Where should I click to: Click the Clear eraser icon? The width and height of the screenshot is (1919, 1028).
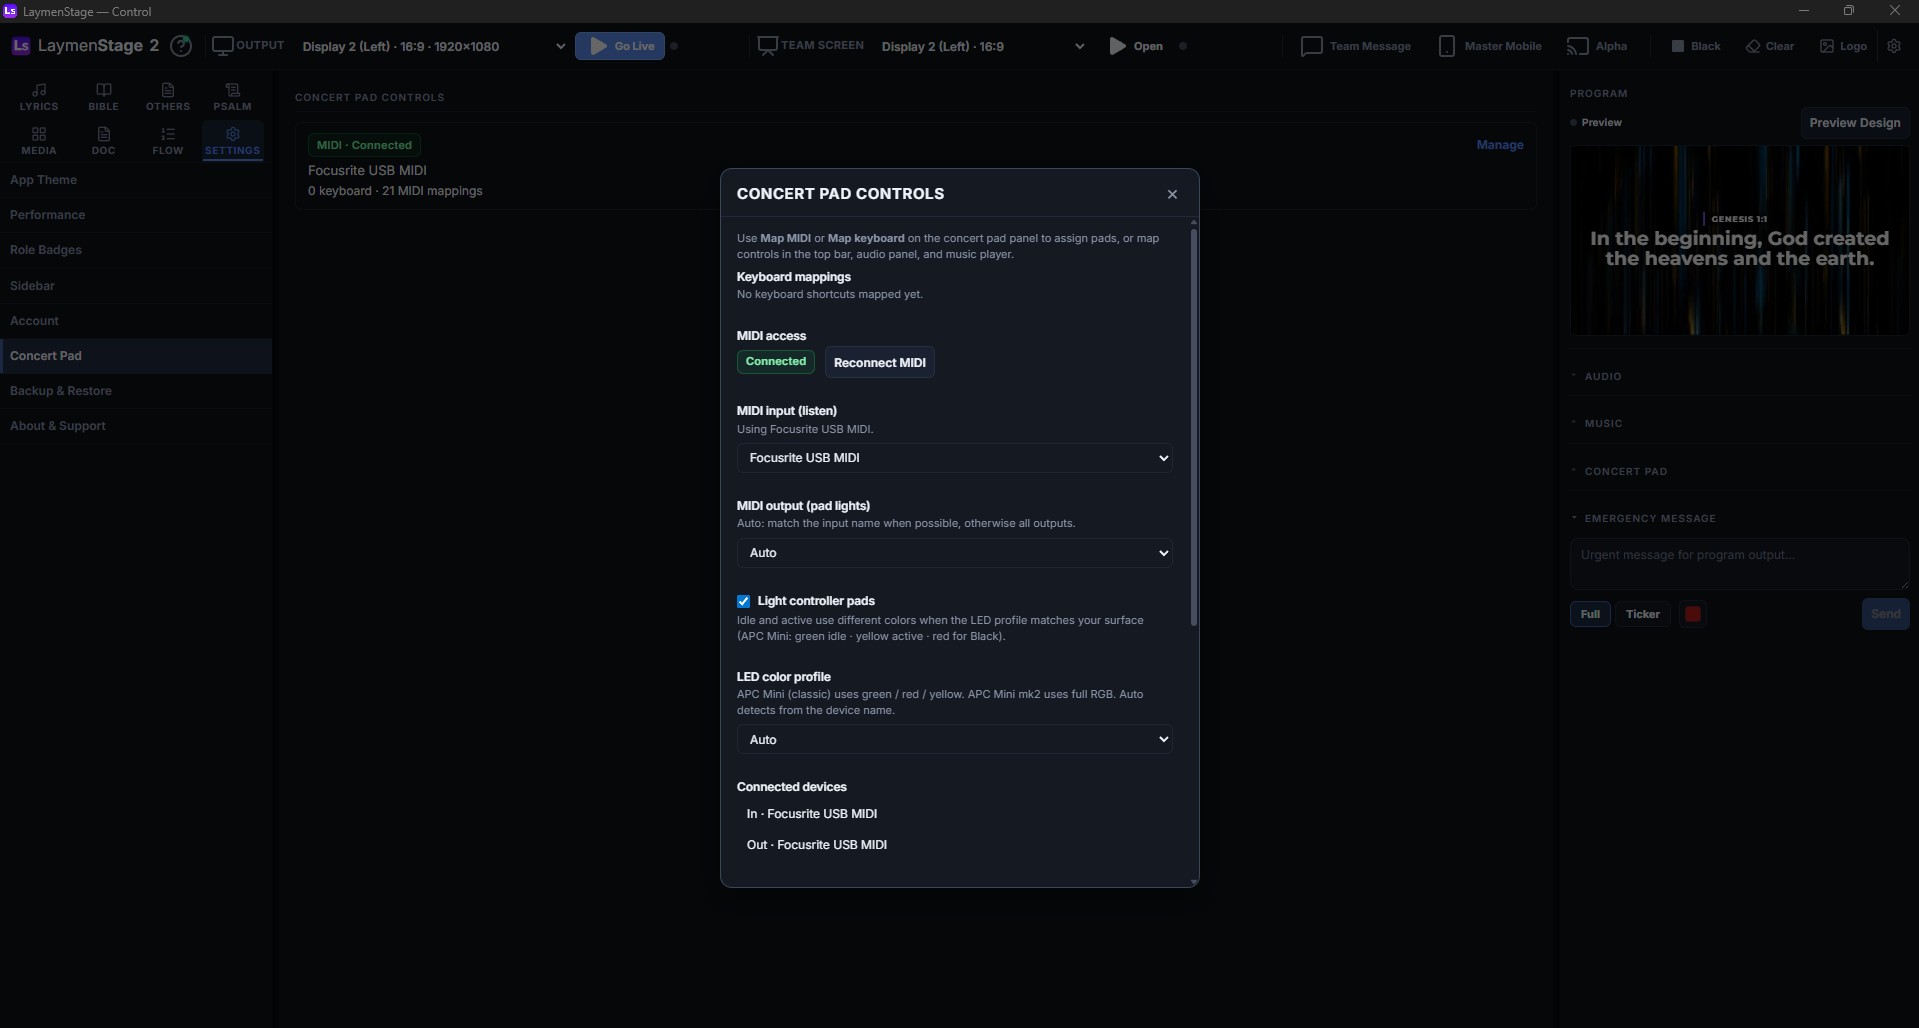[1753, 46]
